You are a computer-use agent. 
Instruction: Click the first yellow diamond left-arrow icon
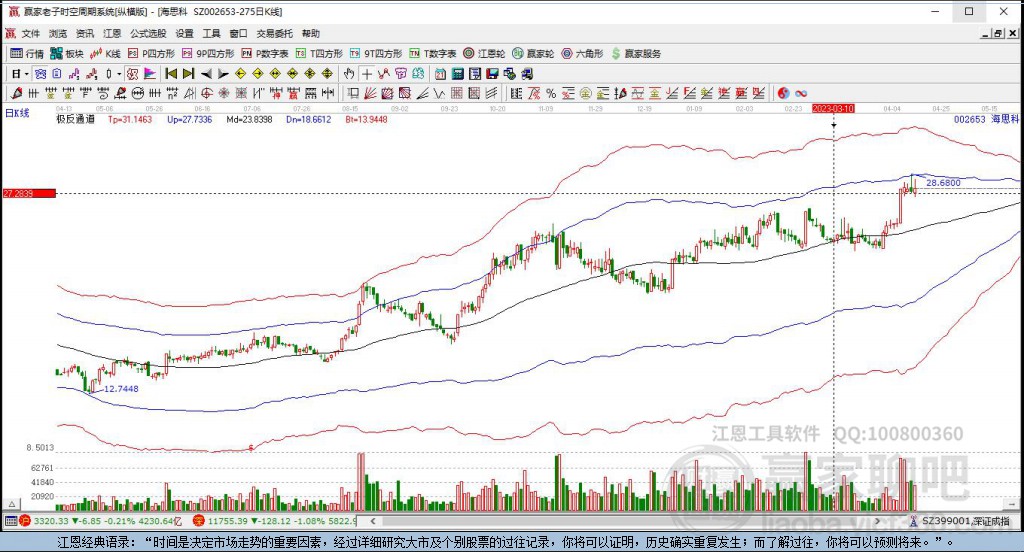240,74
